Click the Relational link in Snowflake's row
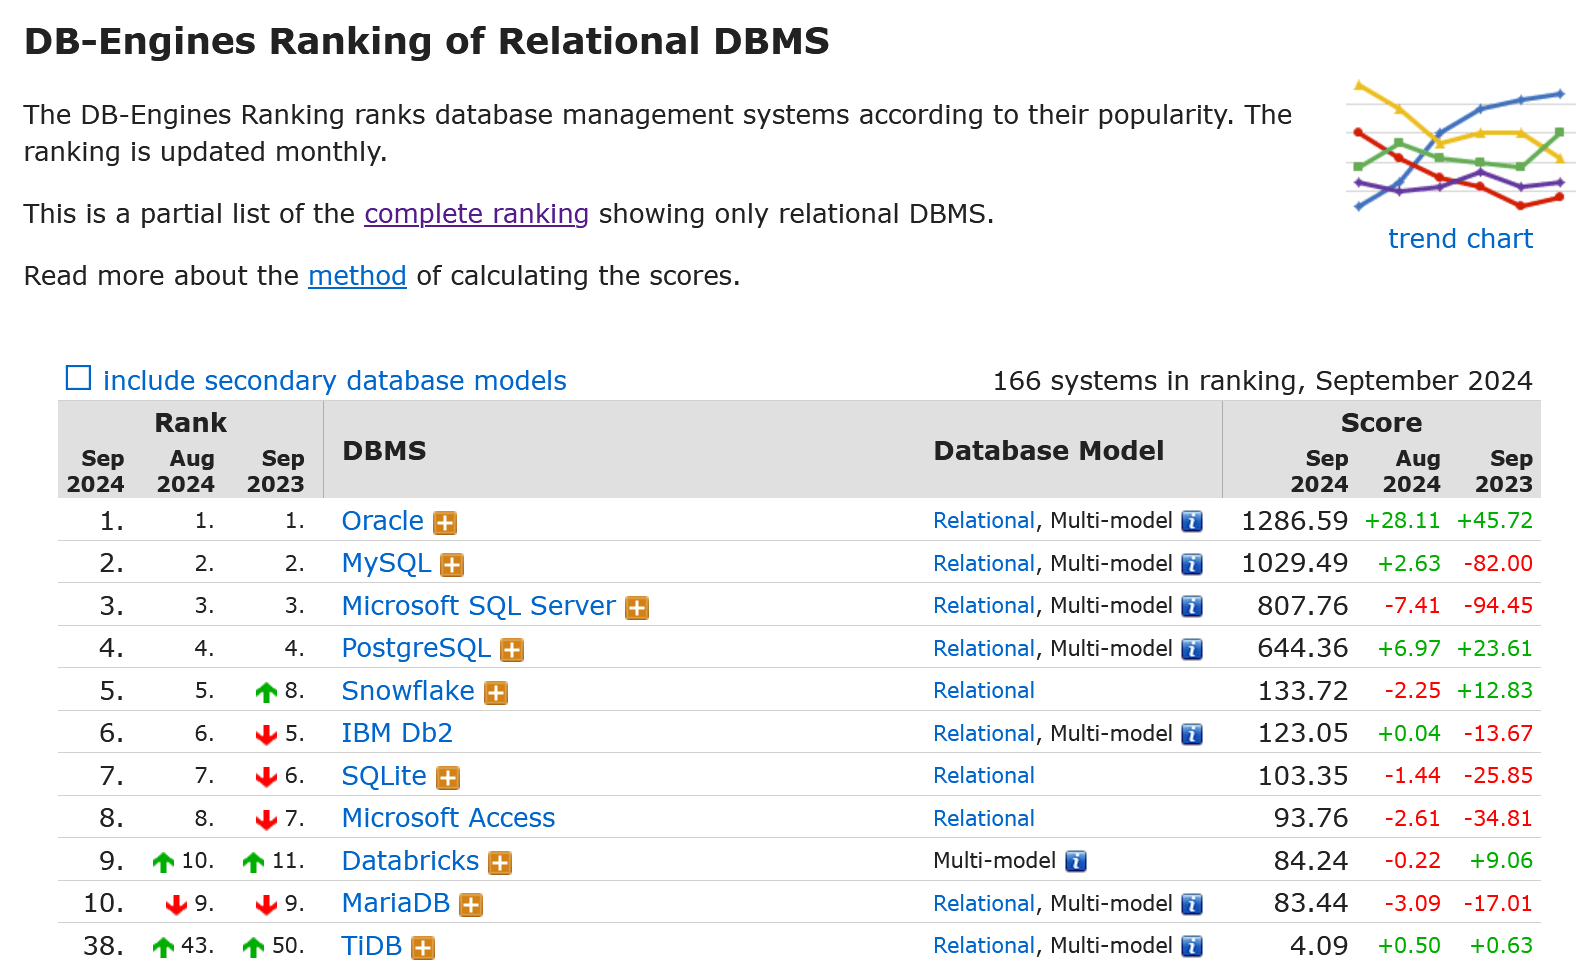This screenshot has height=965, width=1580. (983, 691)
